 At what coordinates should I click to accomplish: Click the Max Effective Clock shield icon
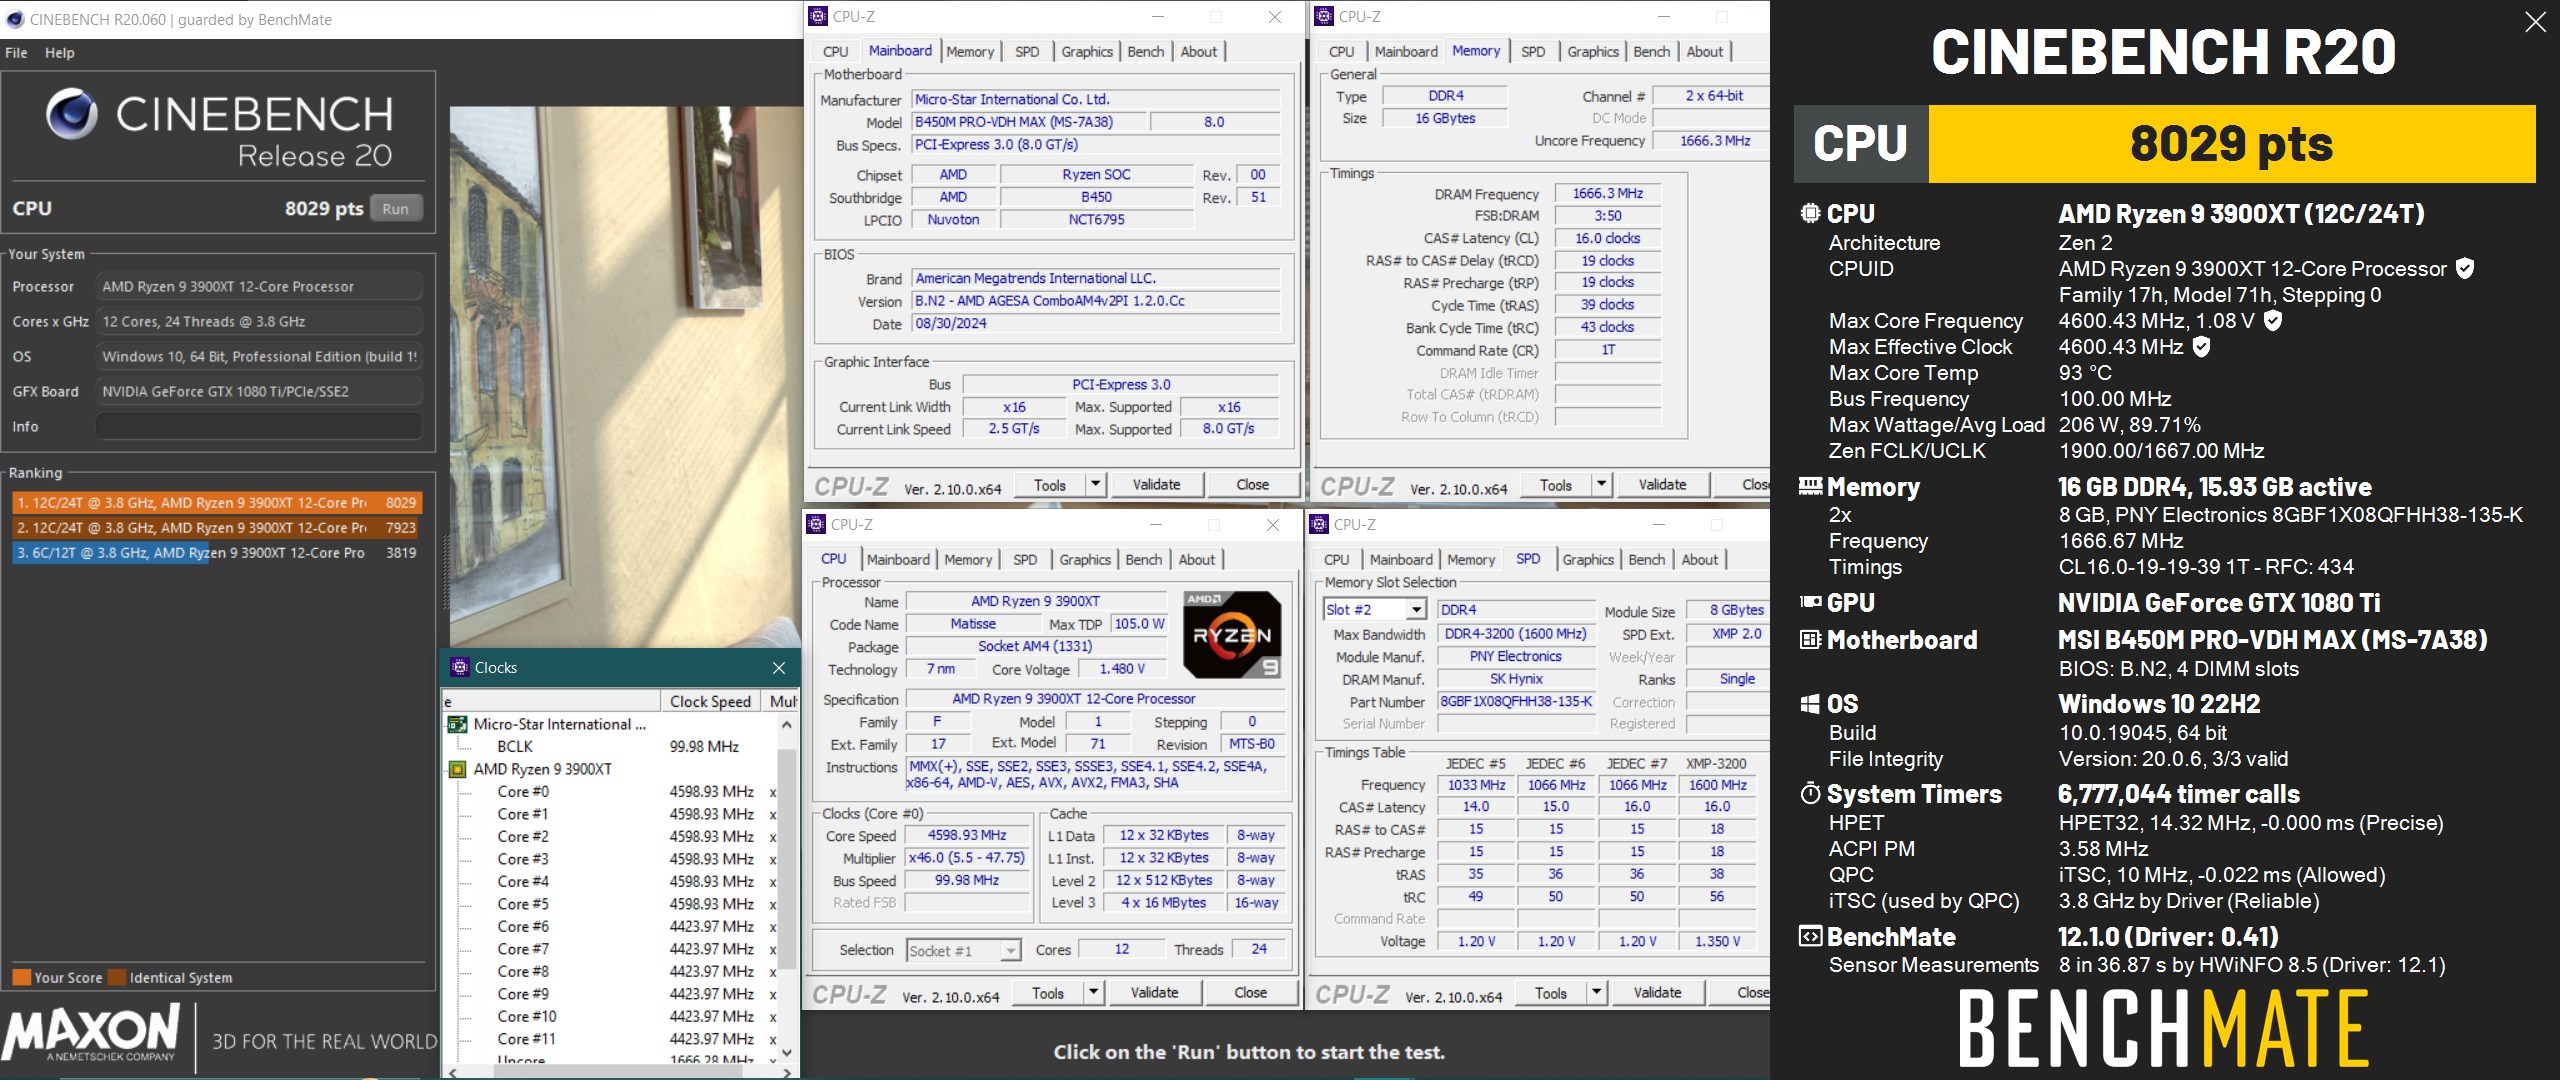pos(2201,346)
